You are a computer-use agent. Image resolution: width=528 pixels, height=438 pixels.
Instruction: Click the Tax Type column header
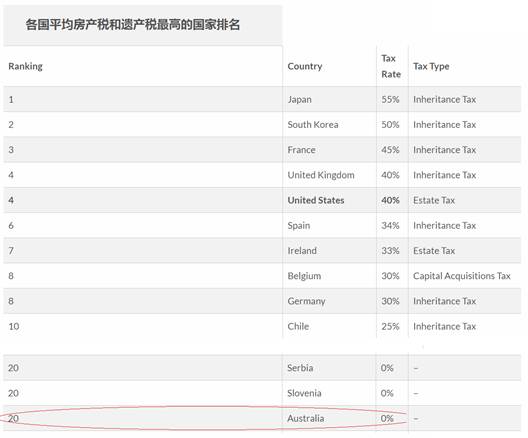pos(431,66)
